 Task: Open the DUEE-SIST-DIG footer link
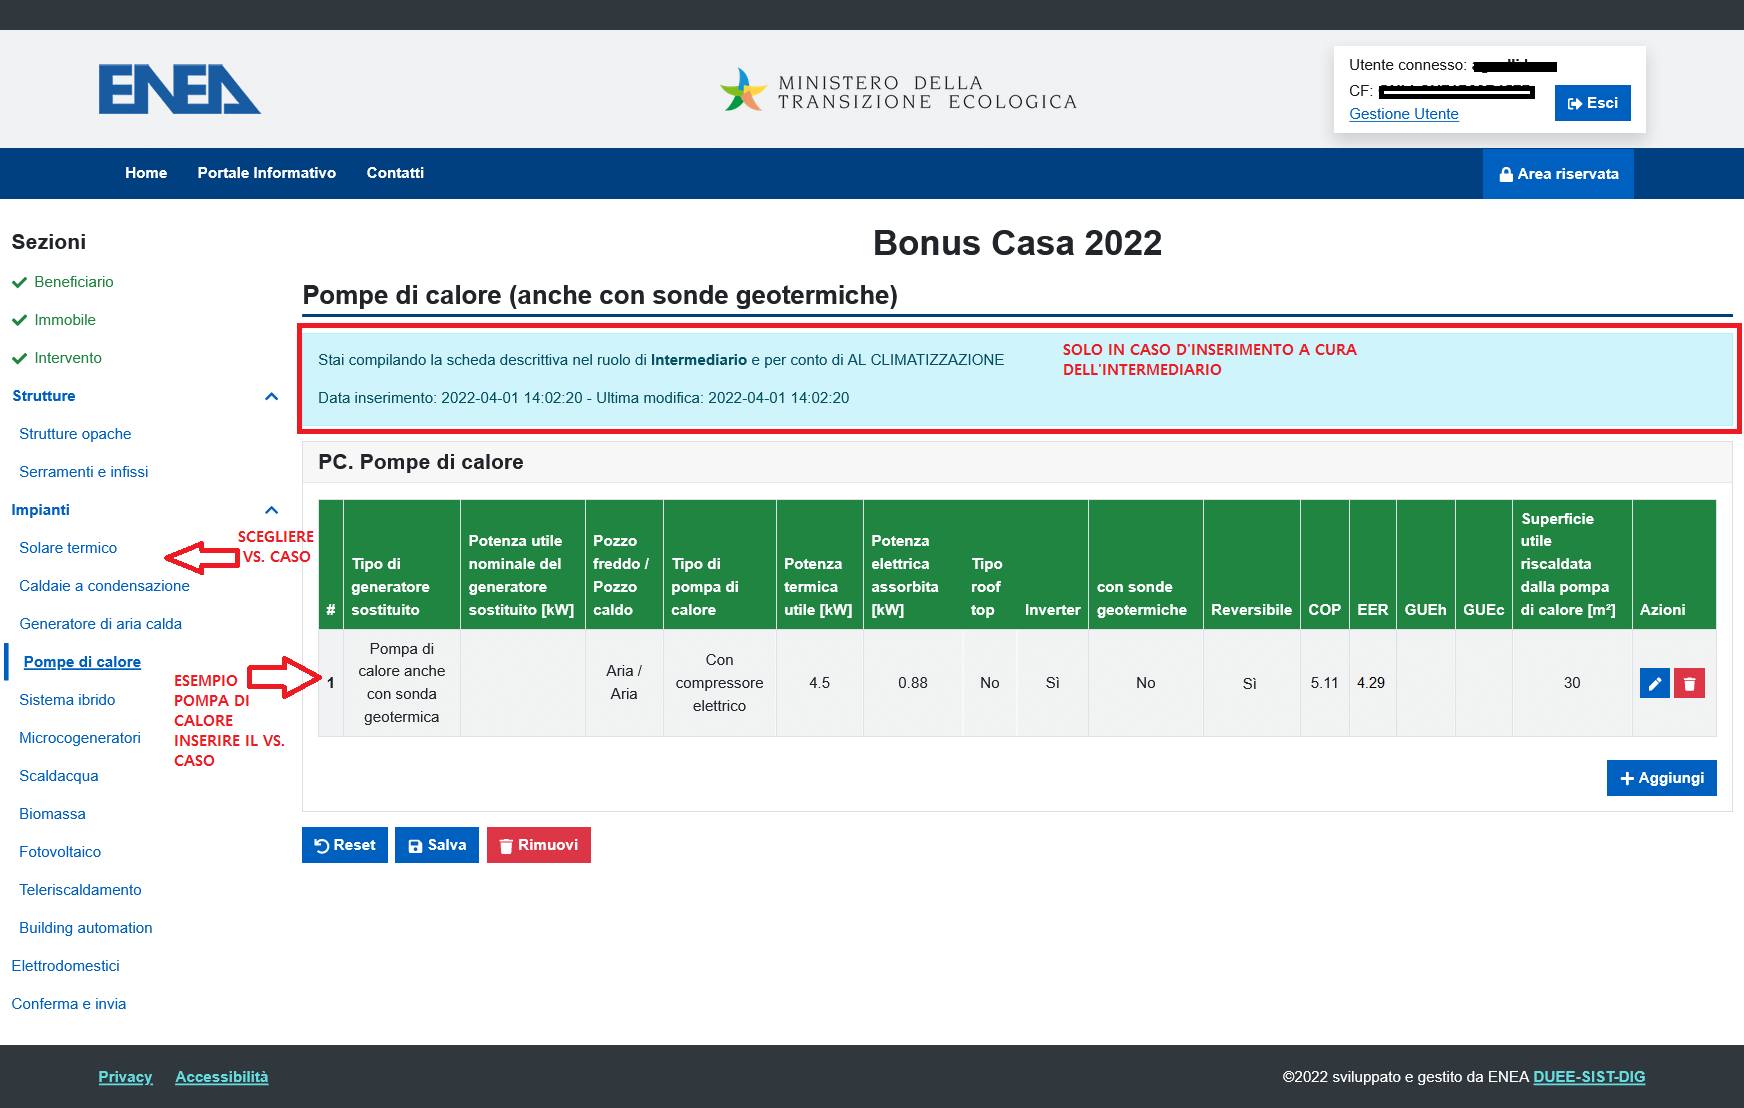pos(1589,1077)
